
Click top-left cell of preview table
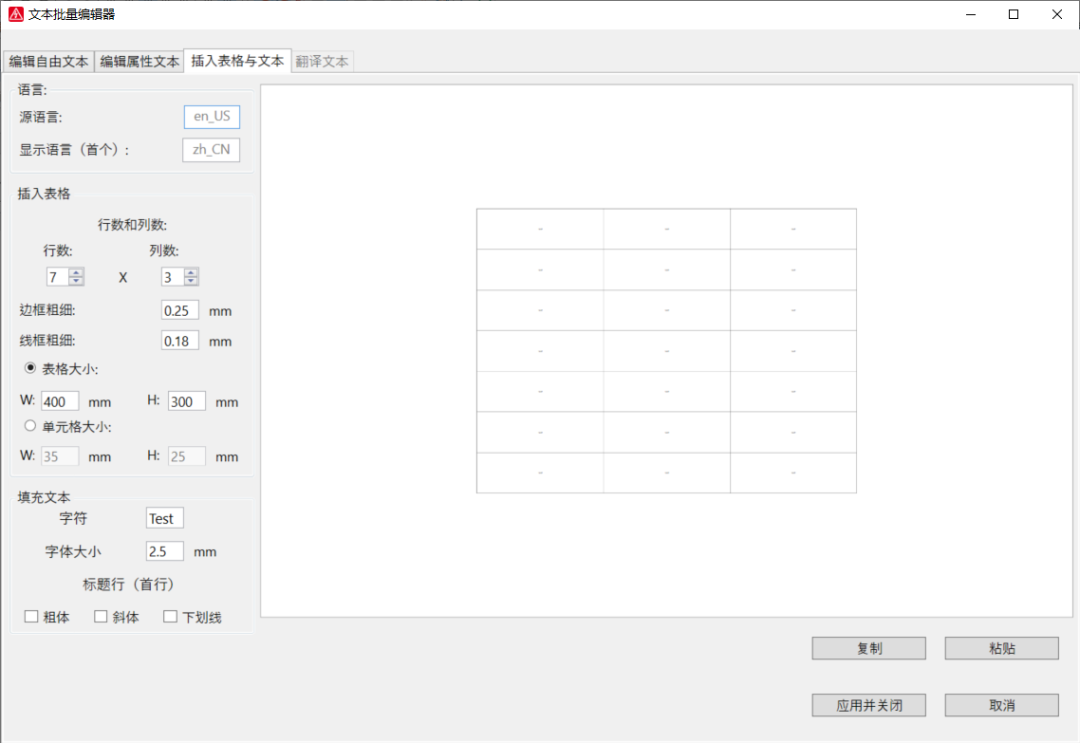coord(540,229)
